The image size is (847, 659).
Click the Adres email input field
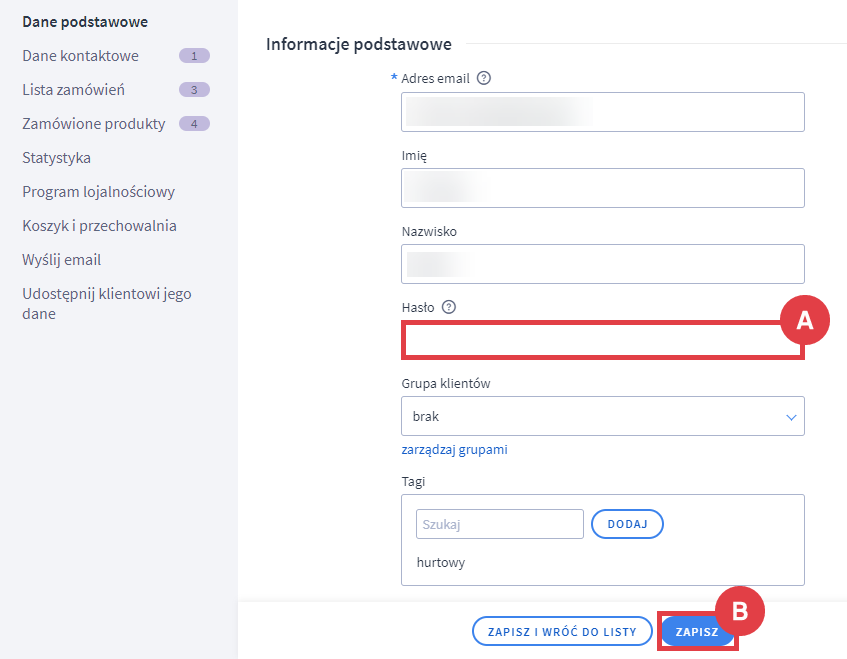602,112
